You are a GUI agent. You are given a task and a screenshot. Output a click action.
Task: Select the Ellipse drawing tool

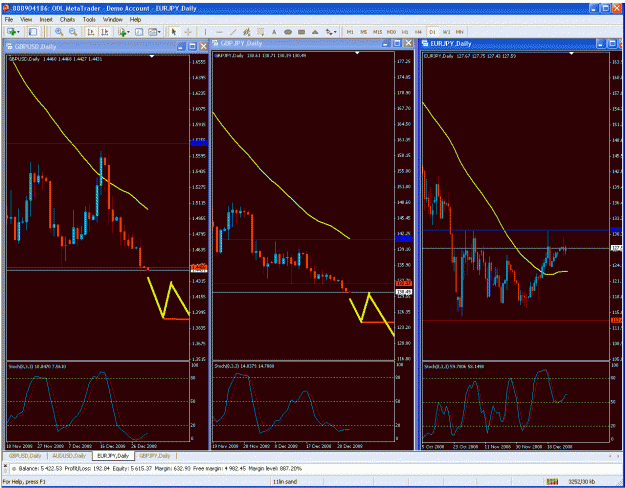pyautogui.click(x=288, y=32)
